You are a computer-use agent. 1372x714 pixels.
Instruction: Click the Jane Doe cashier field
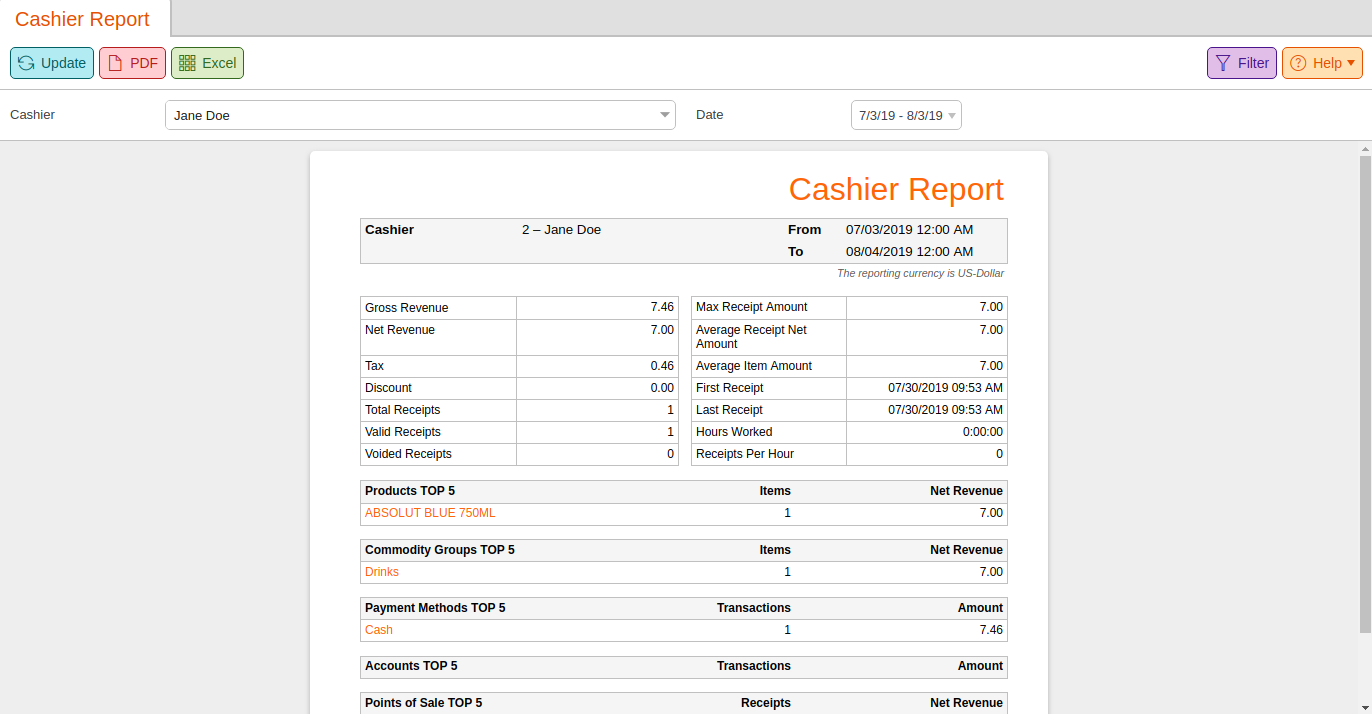[x=420, y=115]
